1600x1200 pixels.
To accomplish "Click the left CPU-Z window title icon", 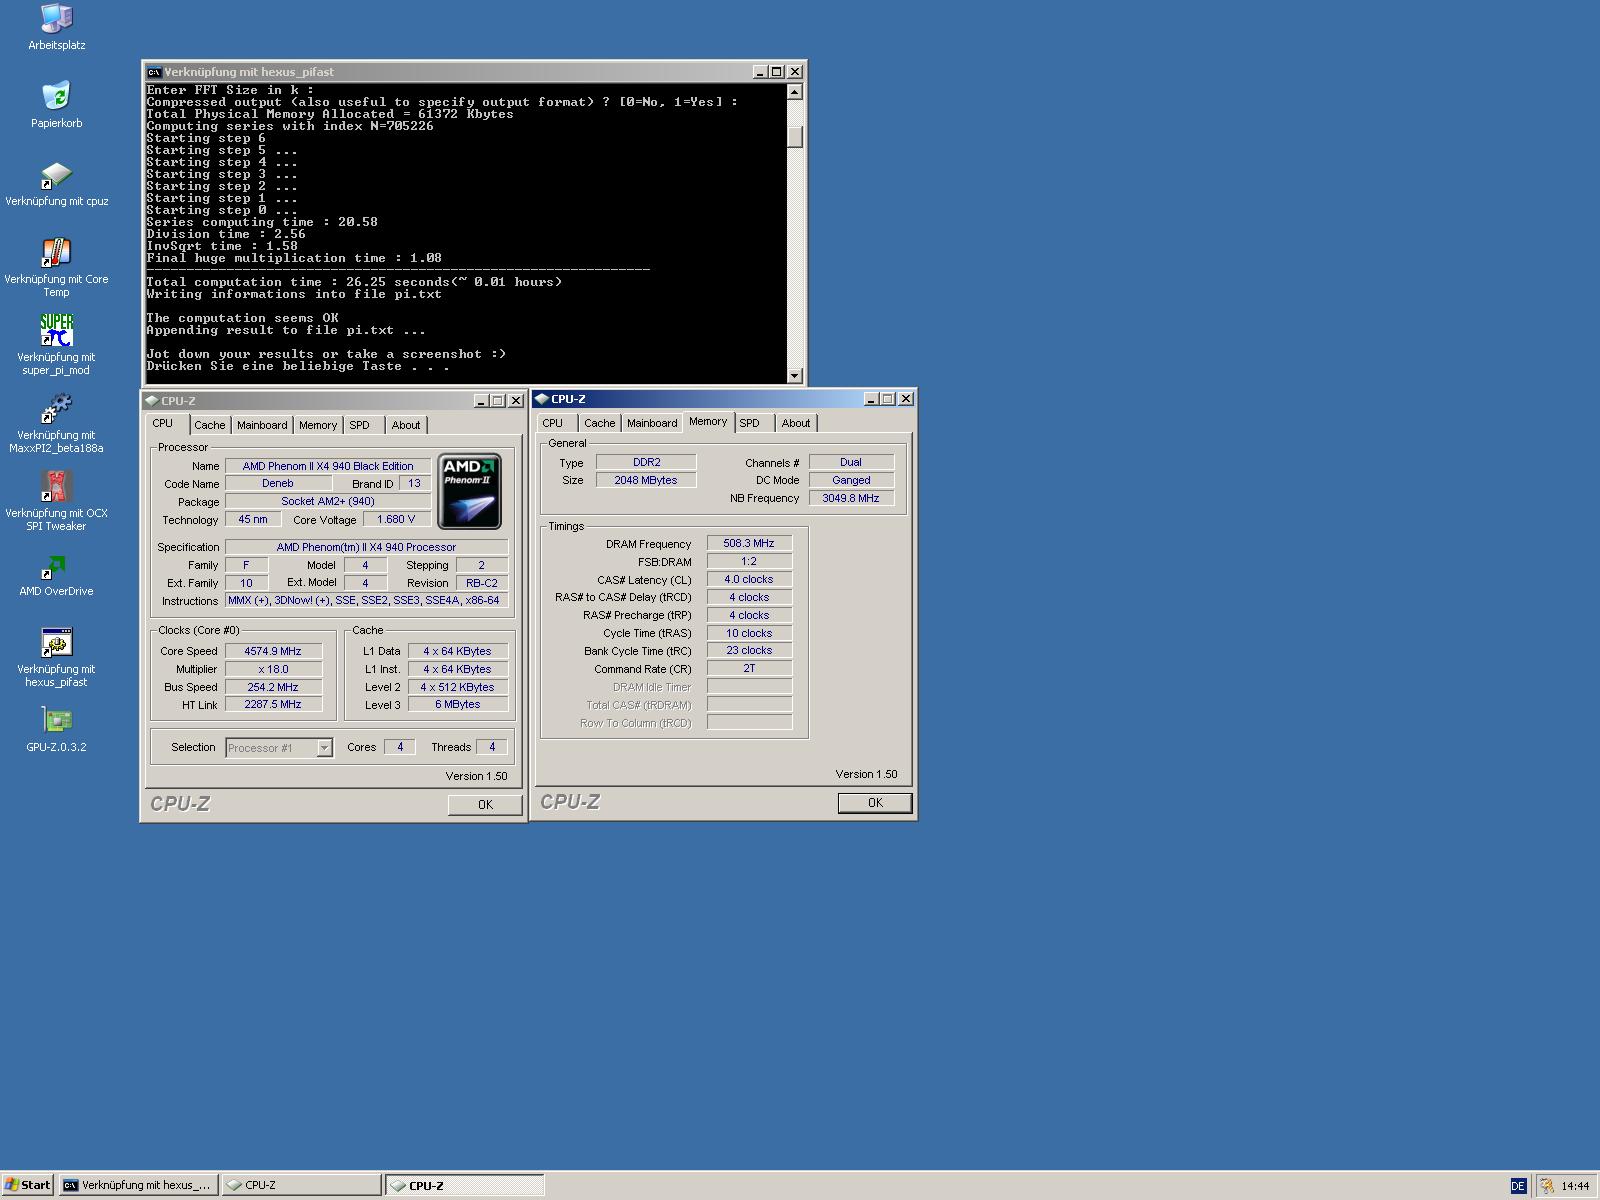I will click(152, 401).
